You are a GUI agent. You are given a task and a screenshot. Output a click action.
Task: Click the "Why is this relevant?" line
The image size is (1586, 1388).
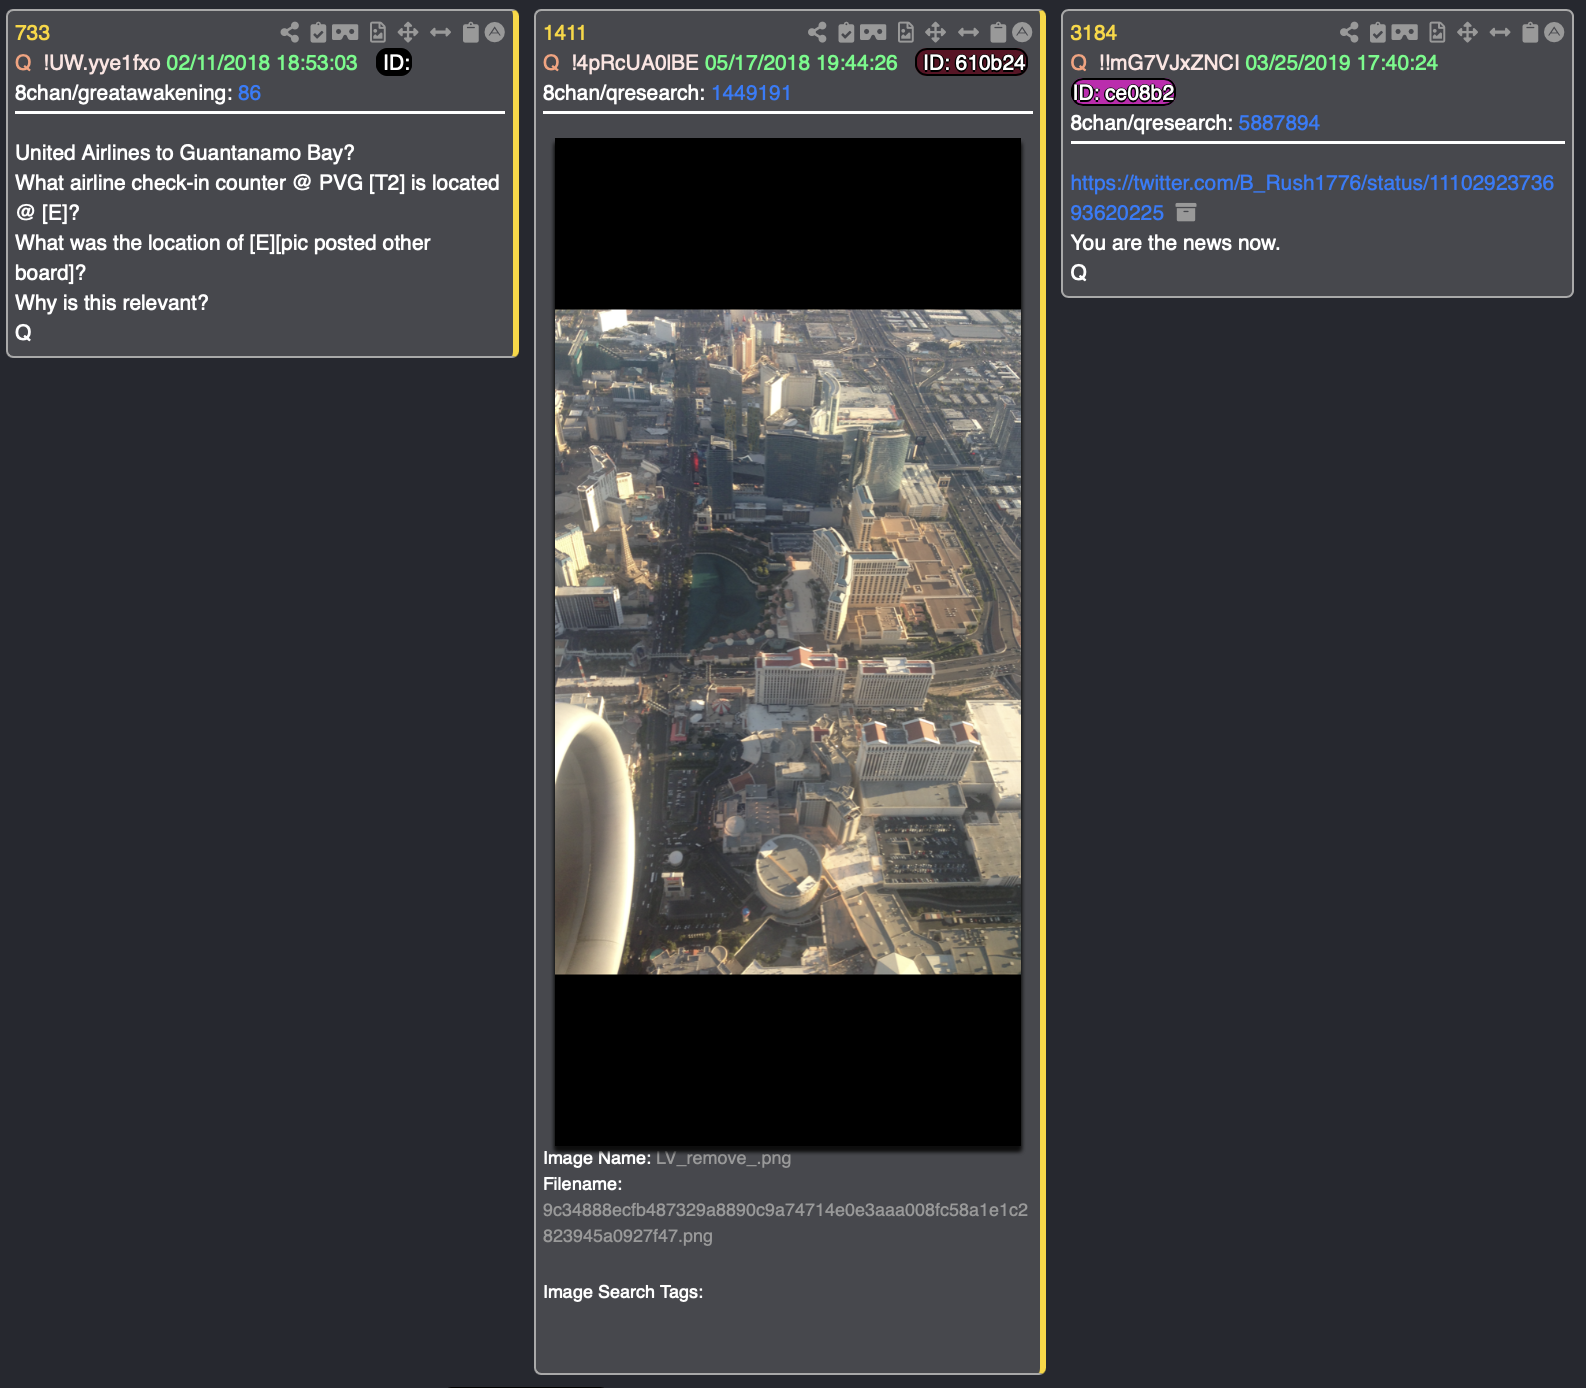112,303
